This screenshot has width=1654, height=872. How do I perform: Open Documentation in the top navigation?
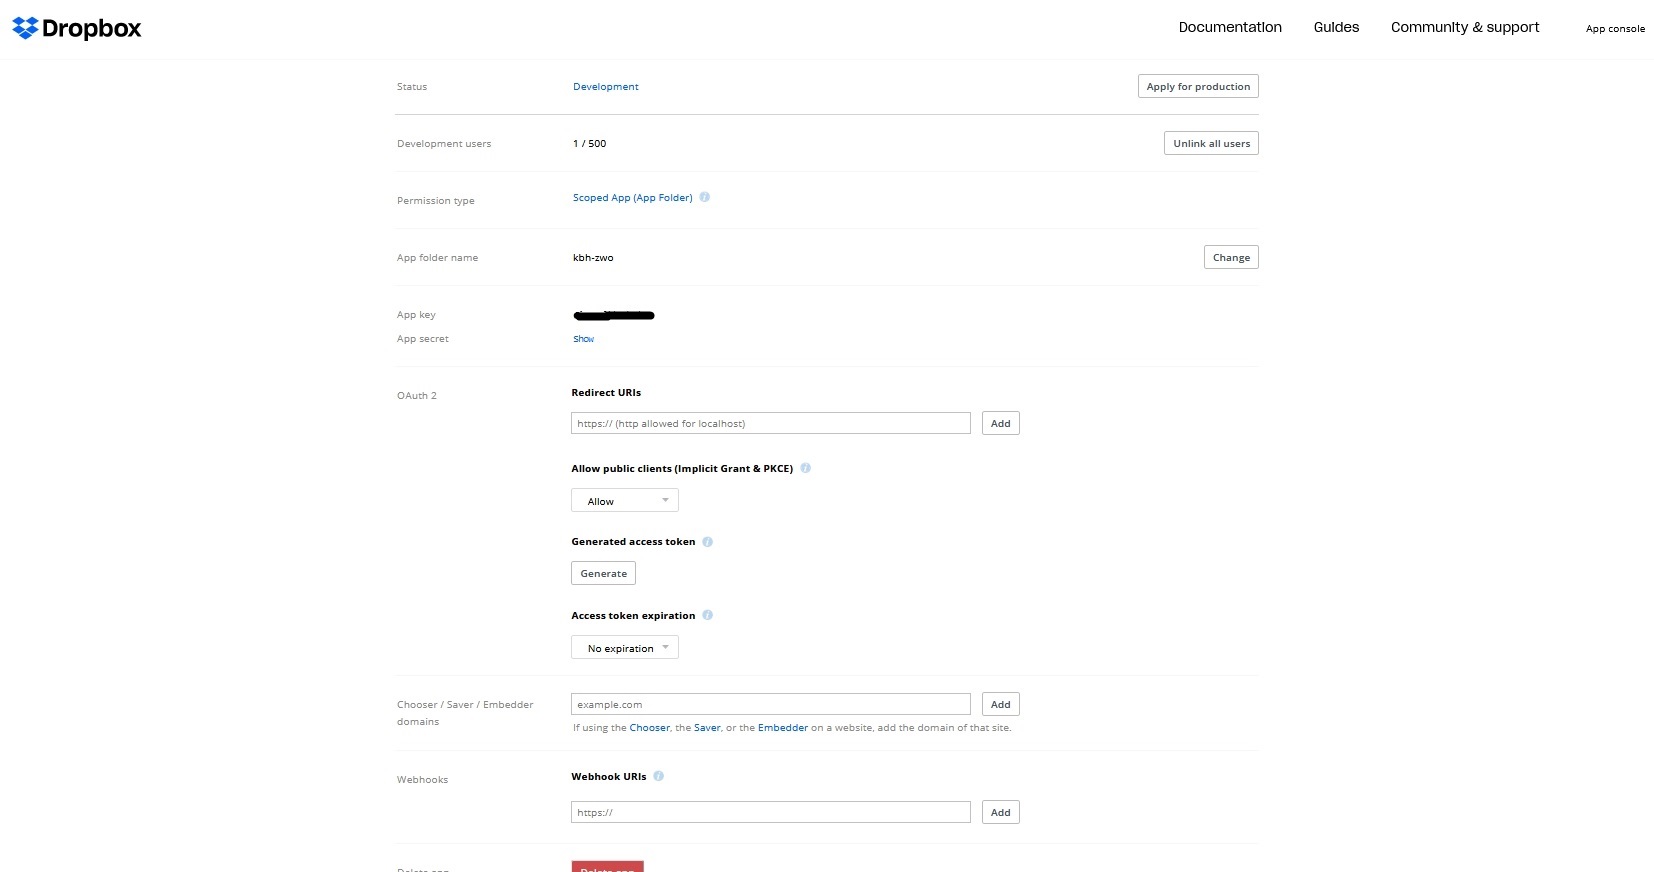pyautogui.click(x=1230, y=28)
